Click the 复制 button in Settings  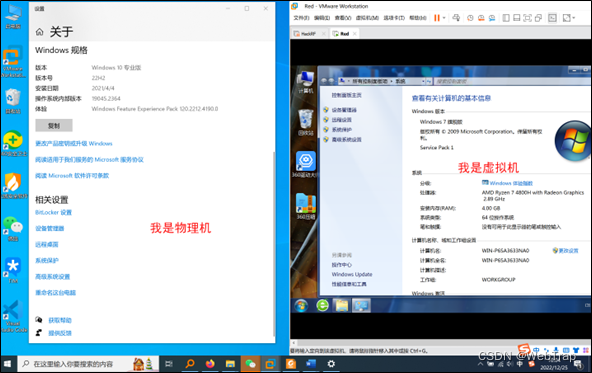click(54, 126)
